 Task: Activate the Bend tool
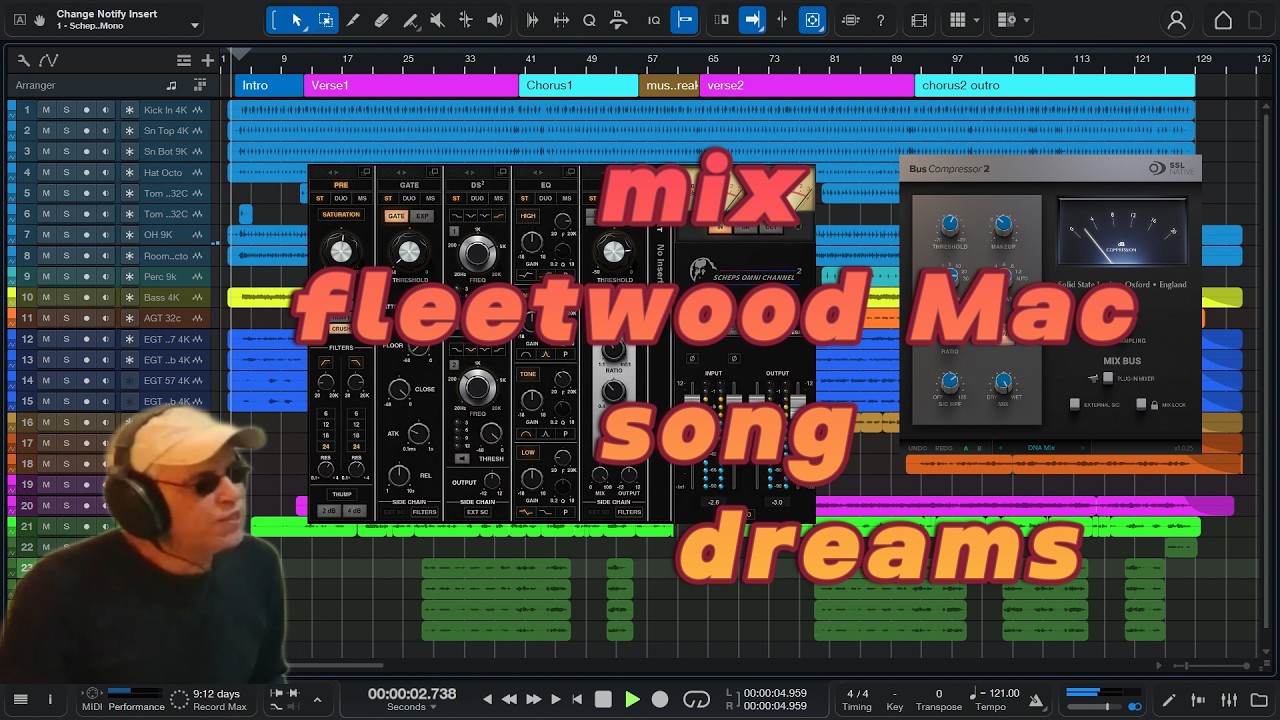[465, 20]
